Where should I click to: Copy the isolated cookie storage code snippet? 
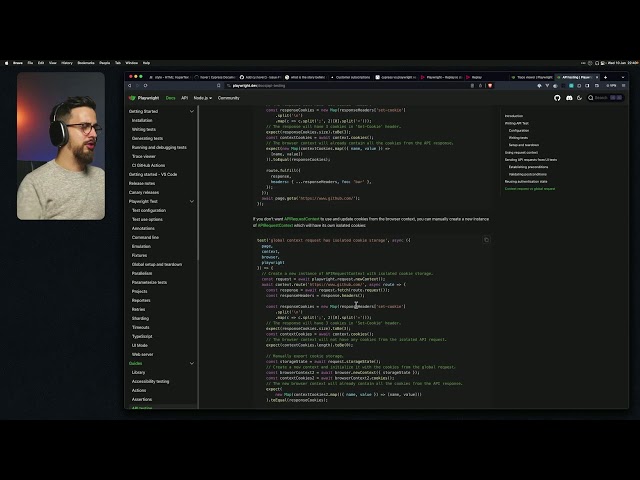[x=486, y=240]
